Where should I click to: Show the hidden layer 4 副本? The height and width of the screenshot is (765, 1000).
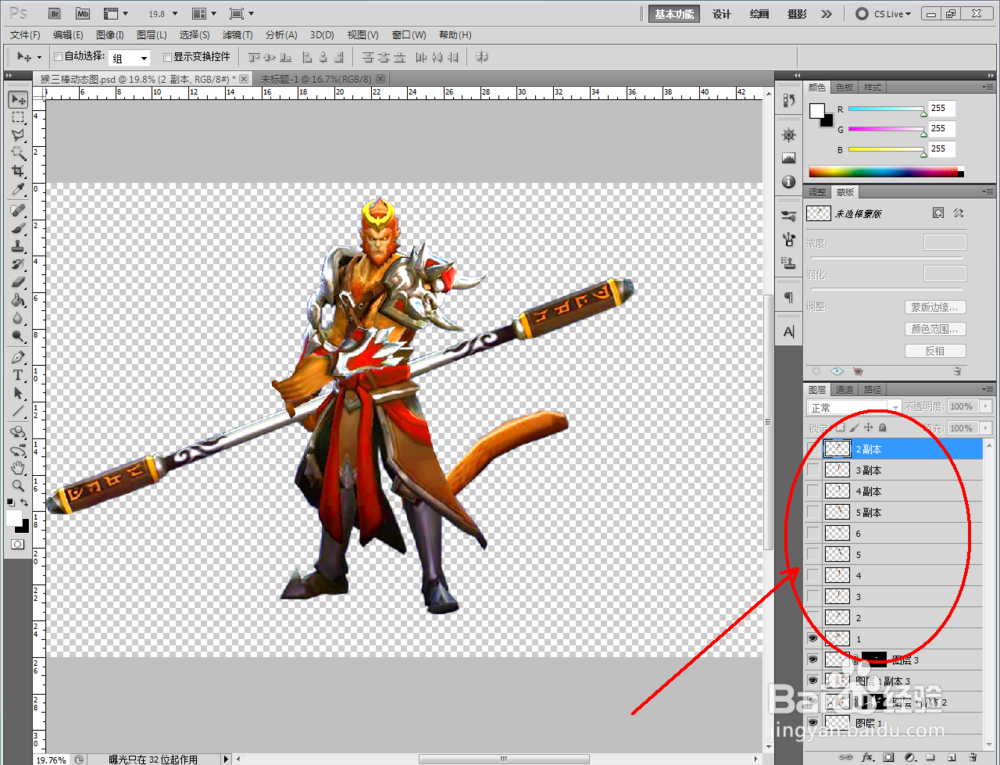pos(813,491)
